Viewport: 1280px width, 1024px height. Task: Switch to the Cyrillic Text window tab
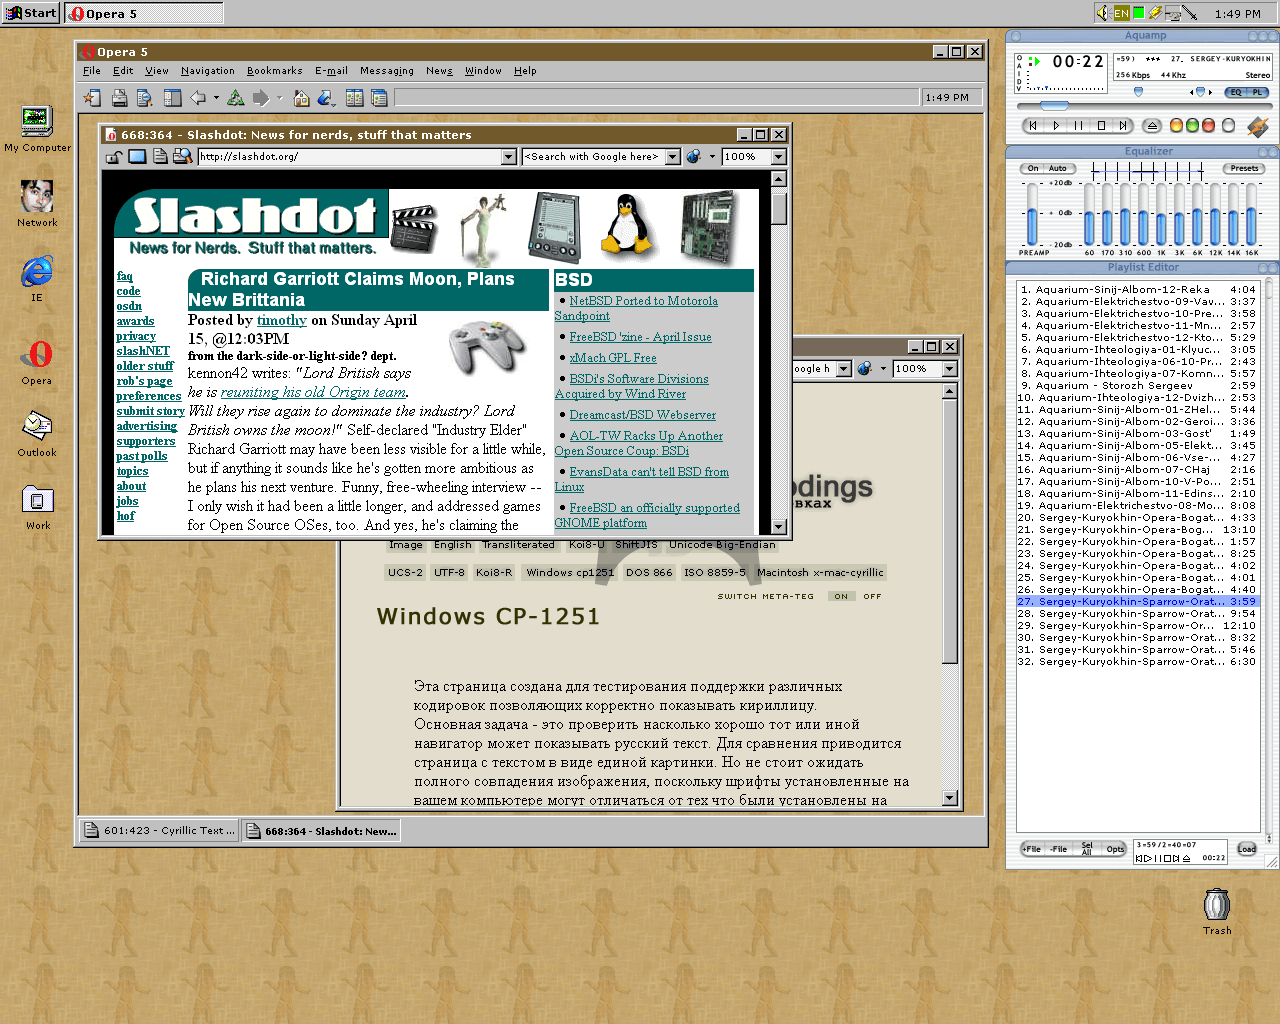click(160, 830)
